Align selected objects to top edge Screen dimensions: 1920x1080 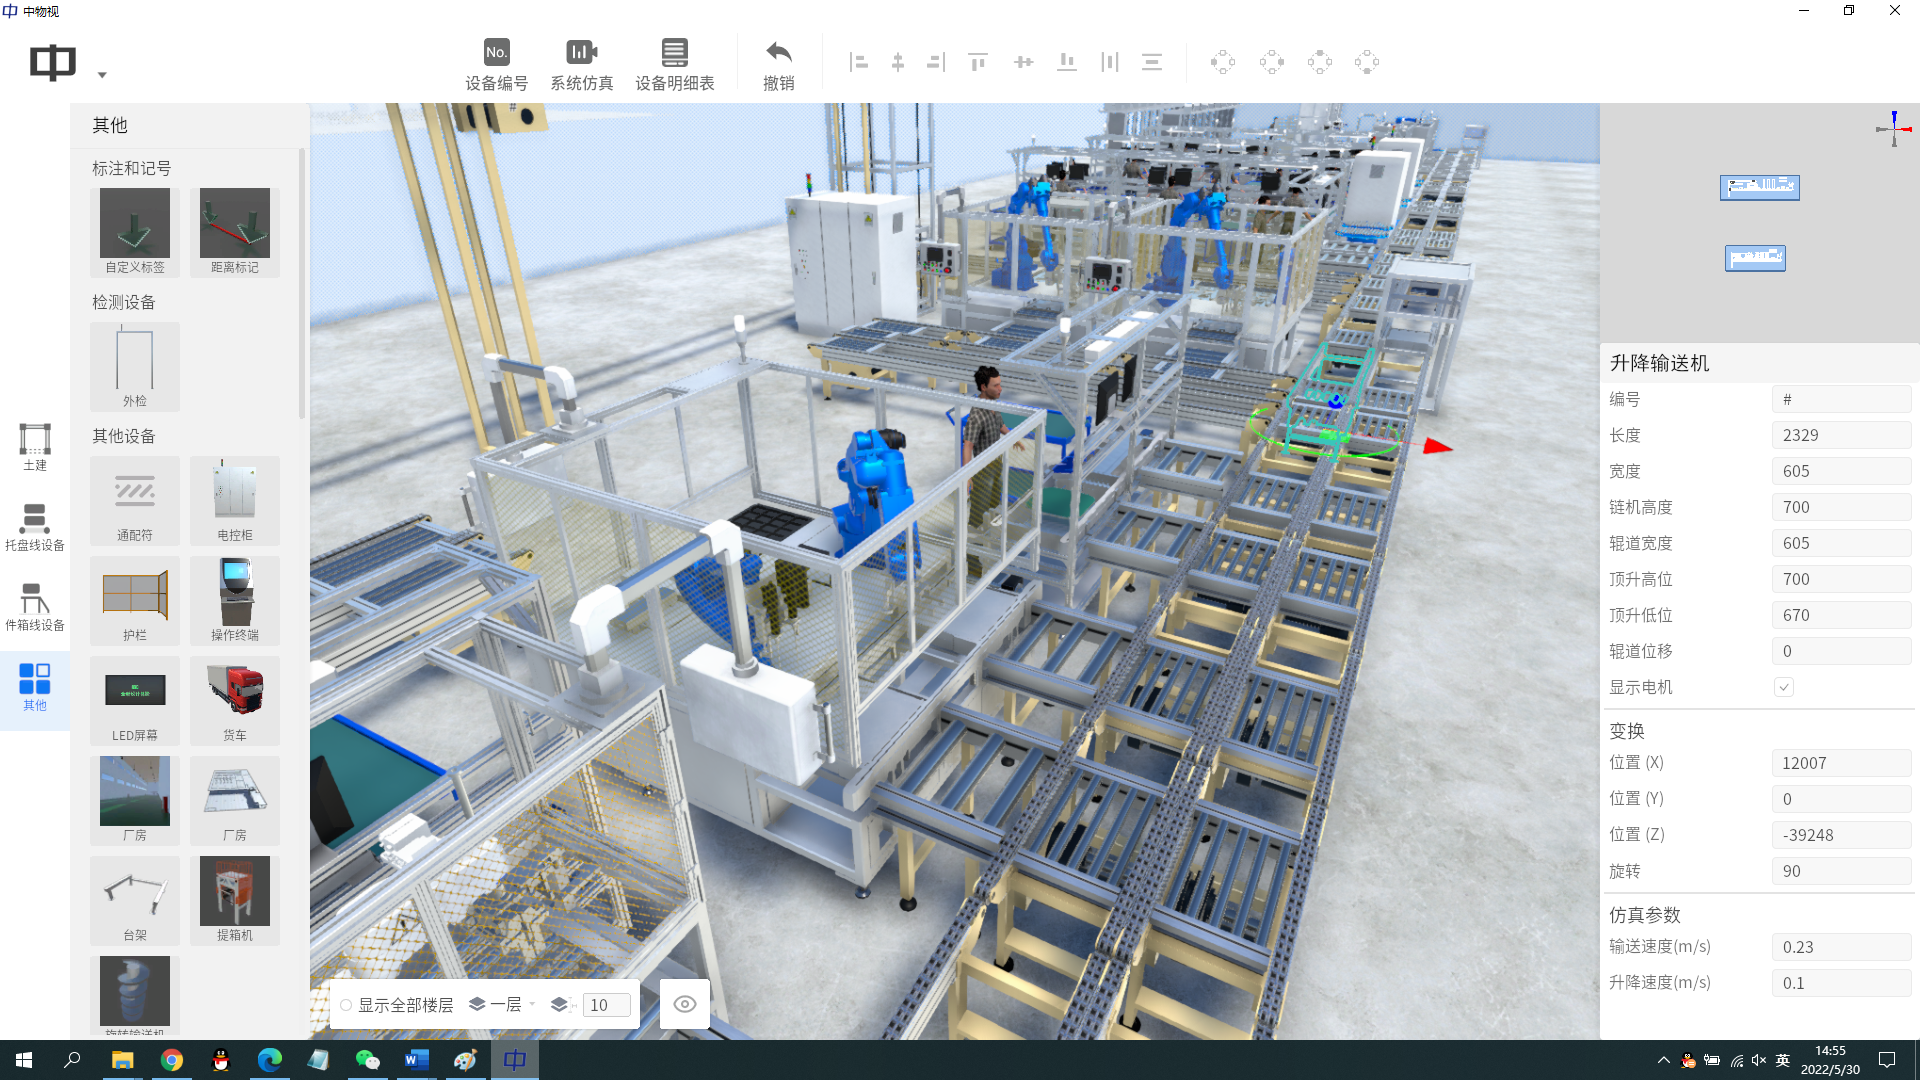coord(977,62)
